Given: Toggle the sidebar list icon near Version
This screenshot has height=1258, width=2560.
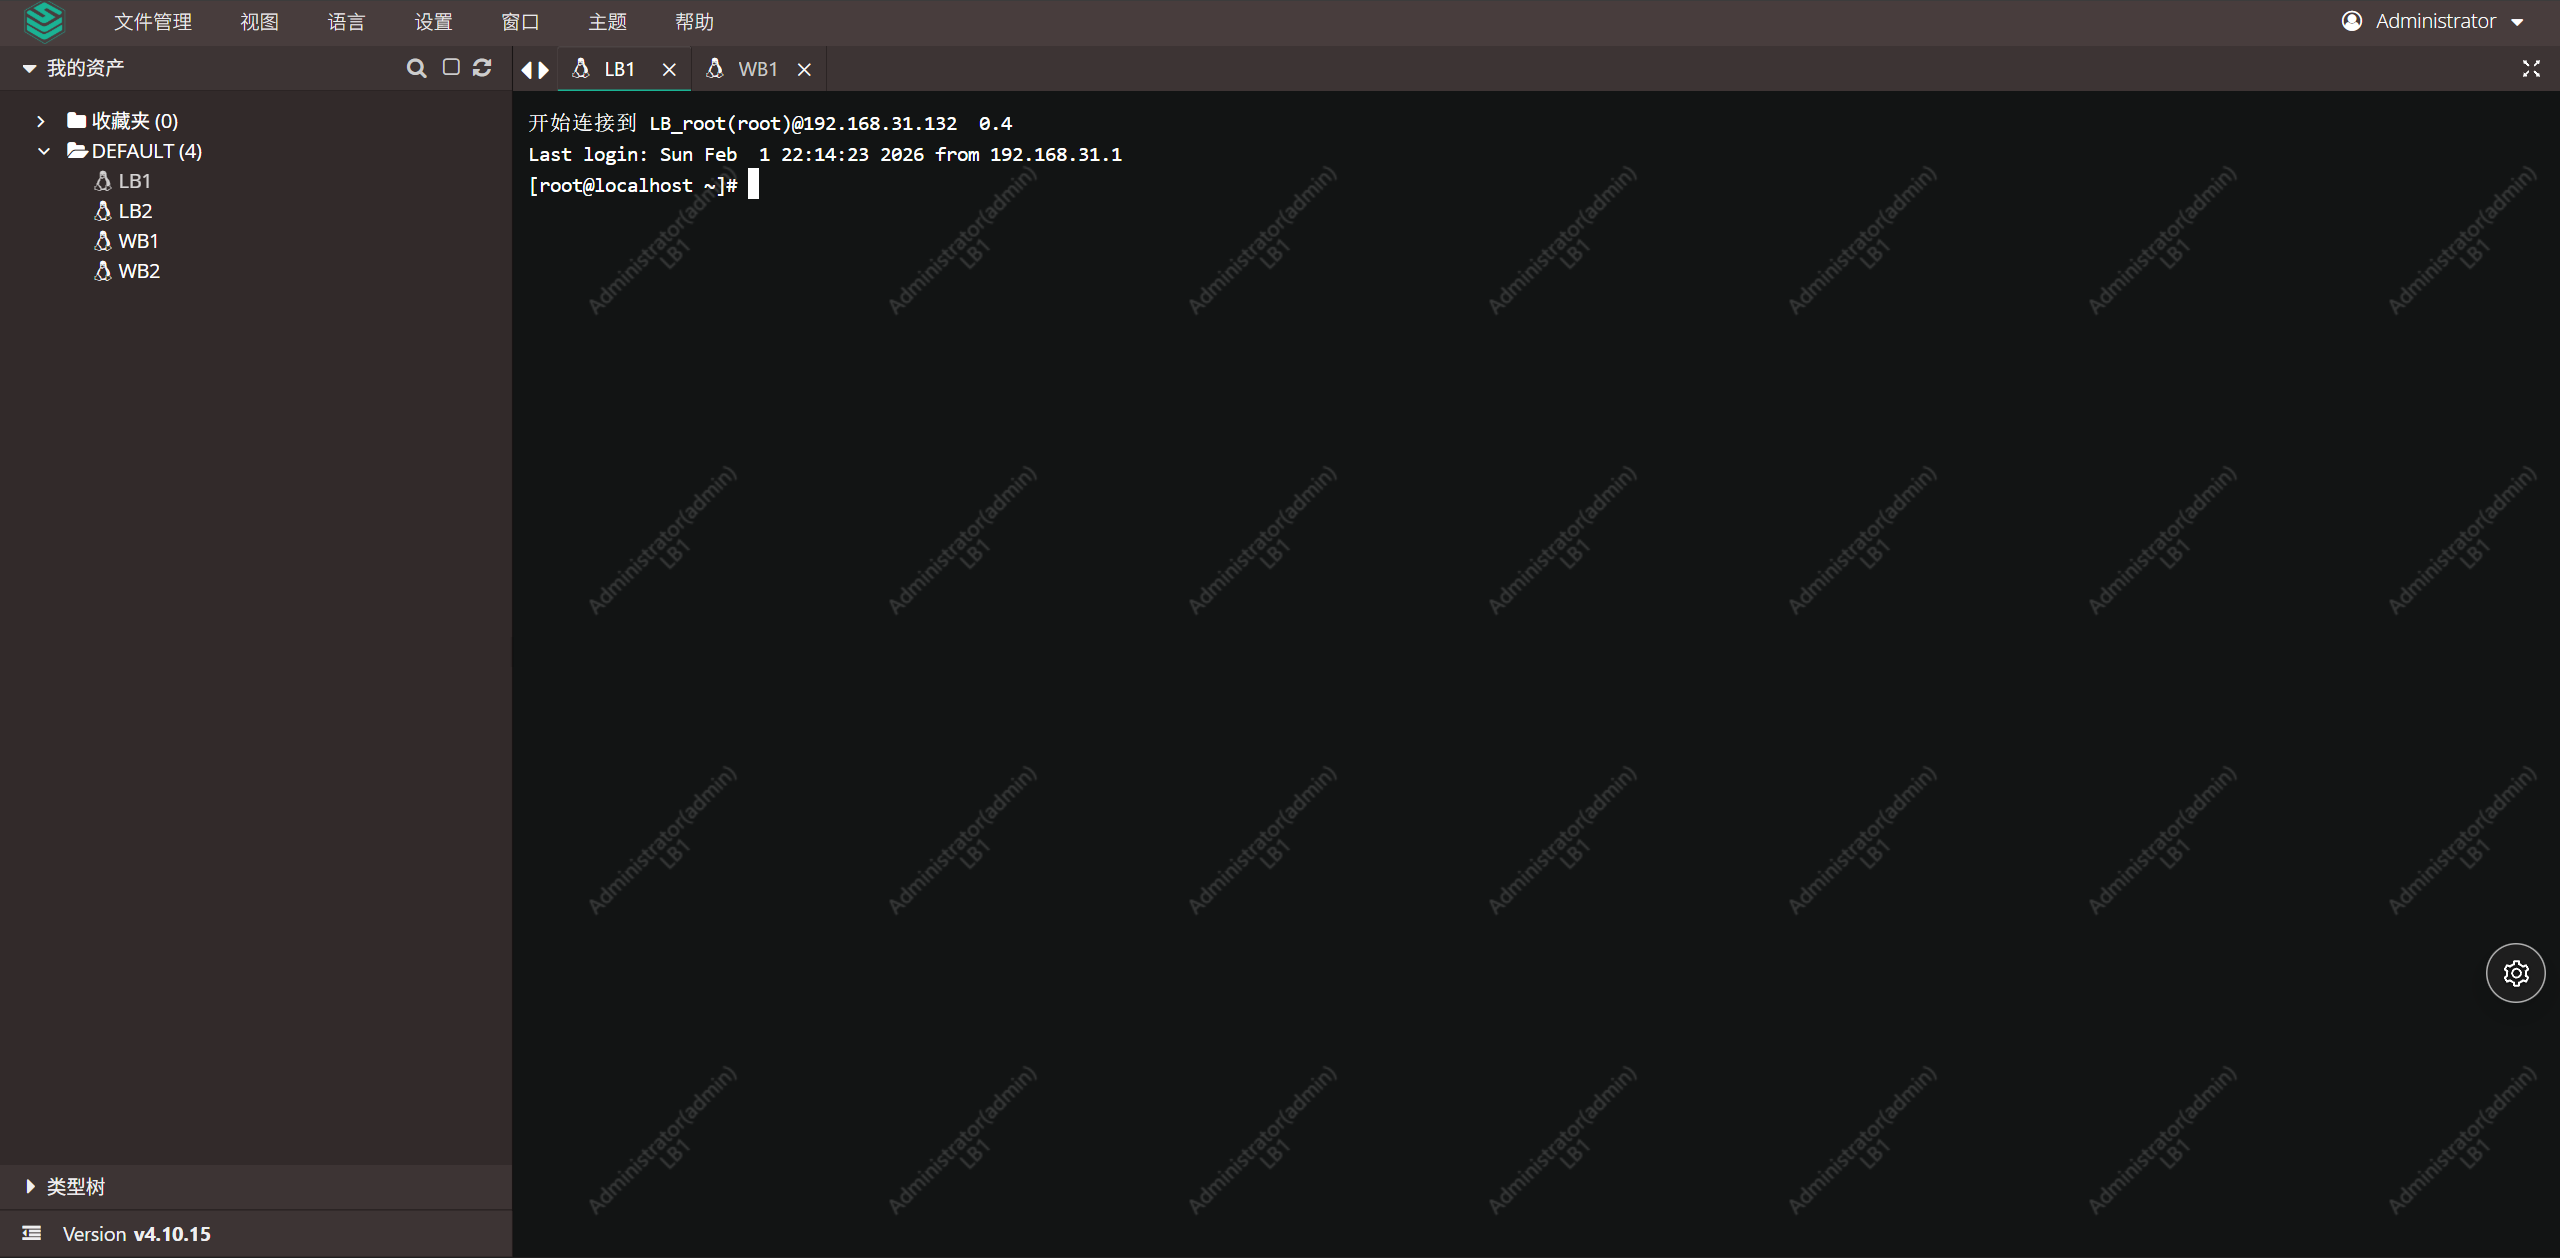Looking at the screenshot, I should 32,1234.
